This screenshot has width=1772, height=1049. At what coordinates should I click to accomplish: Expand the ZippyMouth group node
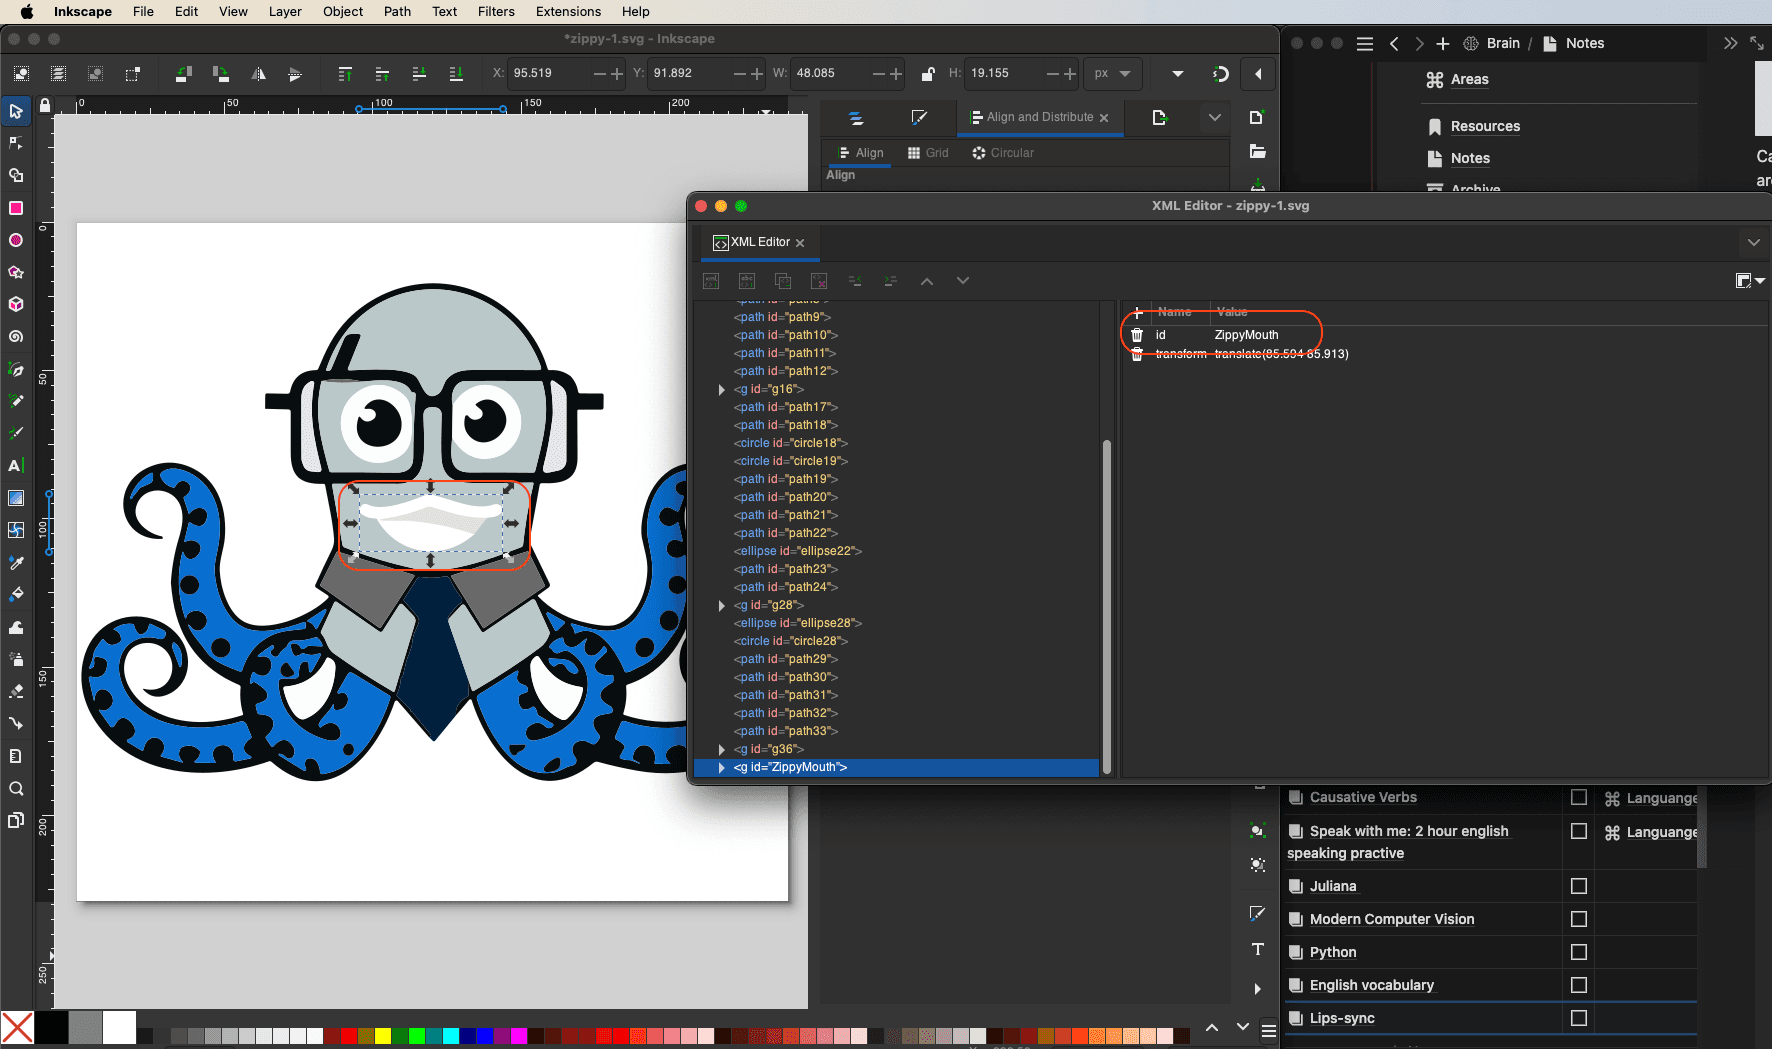click(x=721, y=767)
